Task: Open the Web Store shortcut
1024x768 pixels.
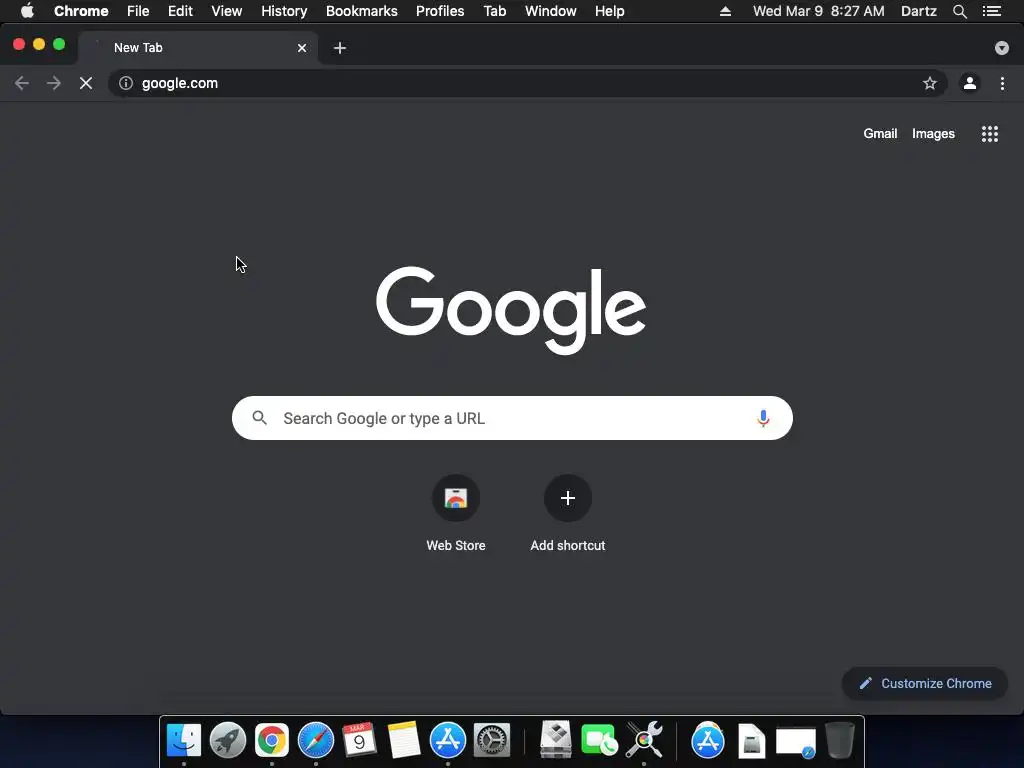Action: pos(456,514)
